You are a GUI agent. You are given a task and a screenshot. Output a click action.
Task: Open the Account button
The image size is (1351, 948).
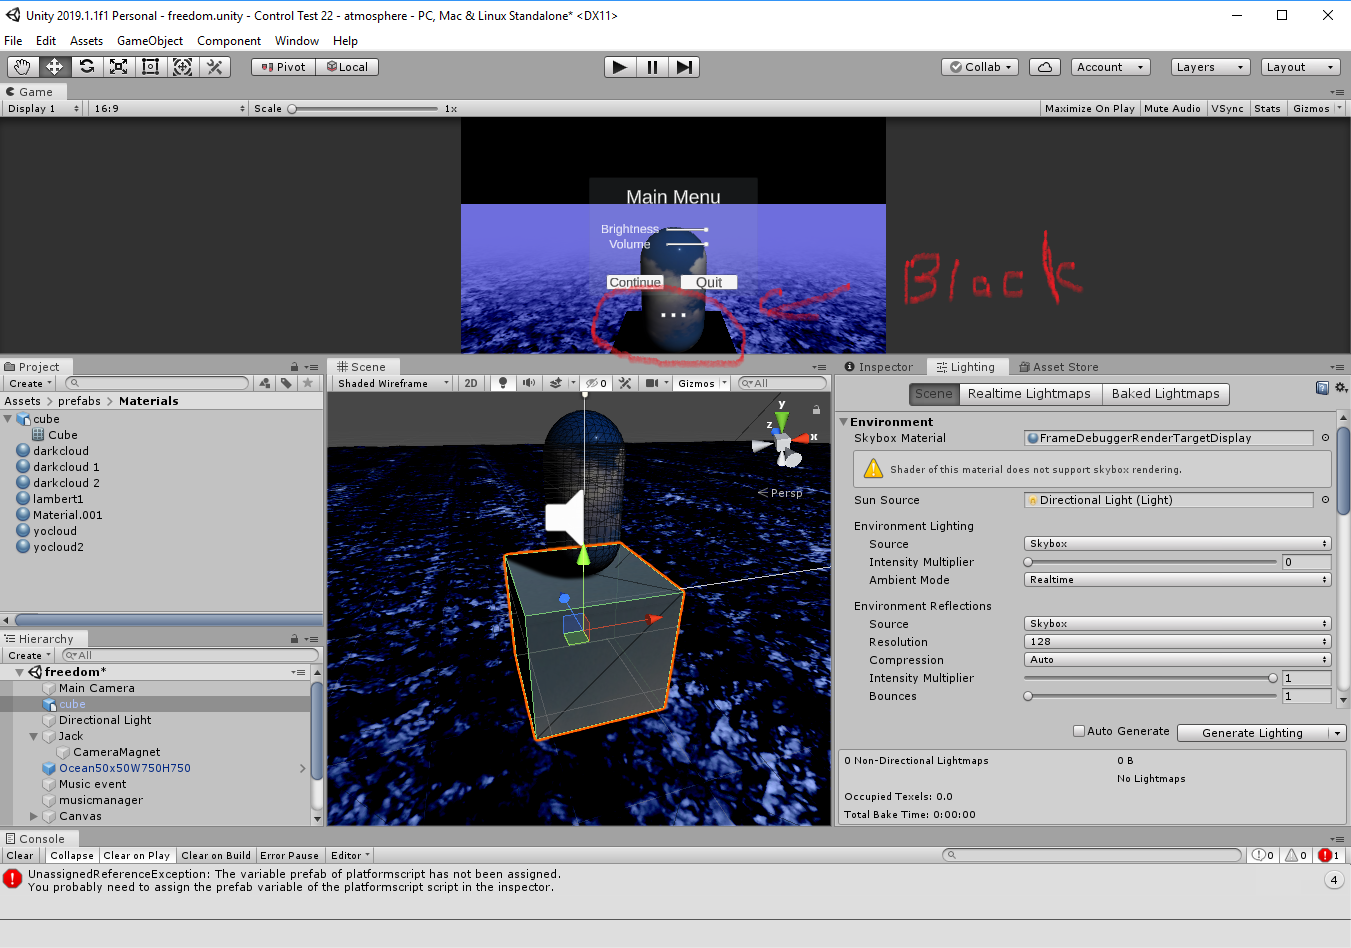tap(1110, 67)
